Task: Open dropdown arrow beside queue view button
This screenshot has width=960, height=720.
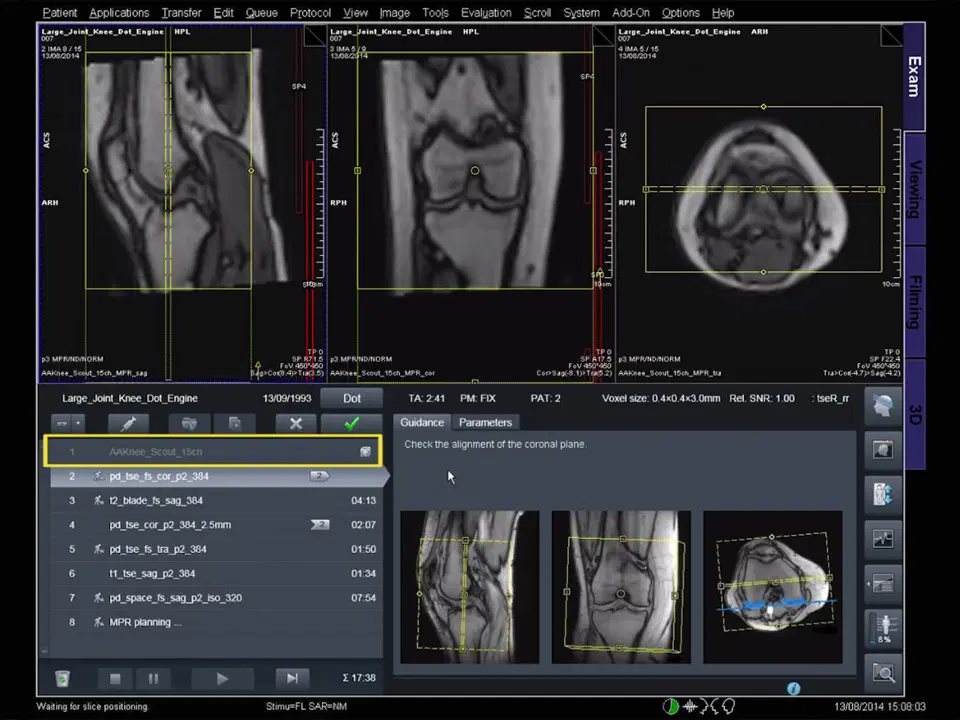Action: coord(78,424)
